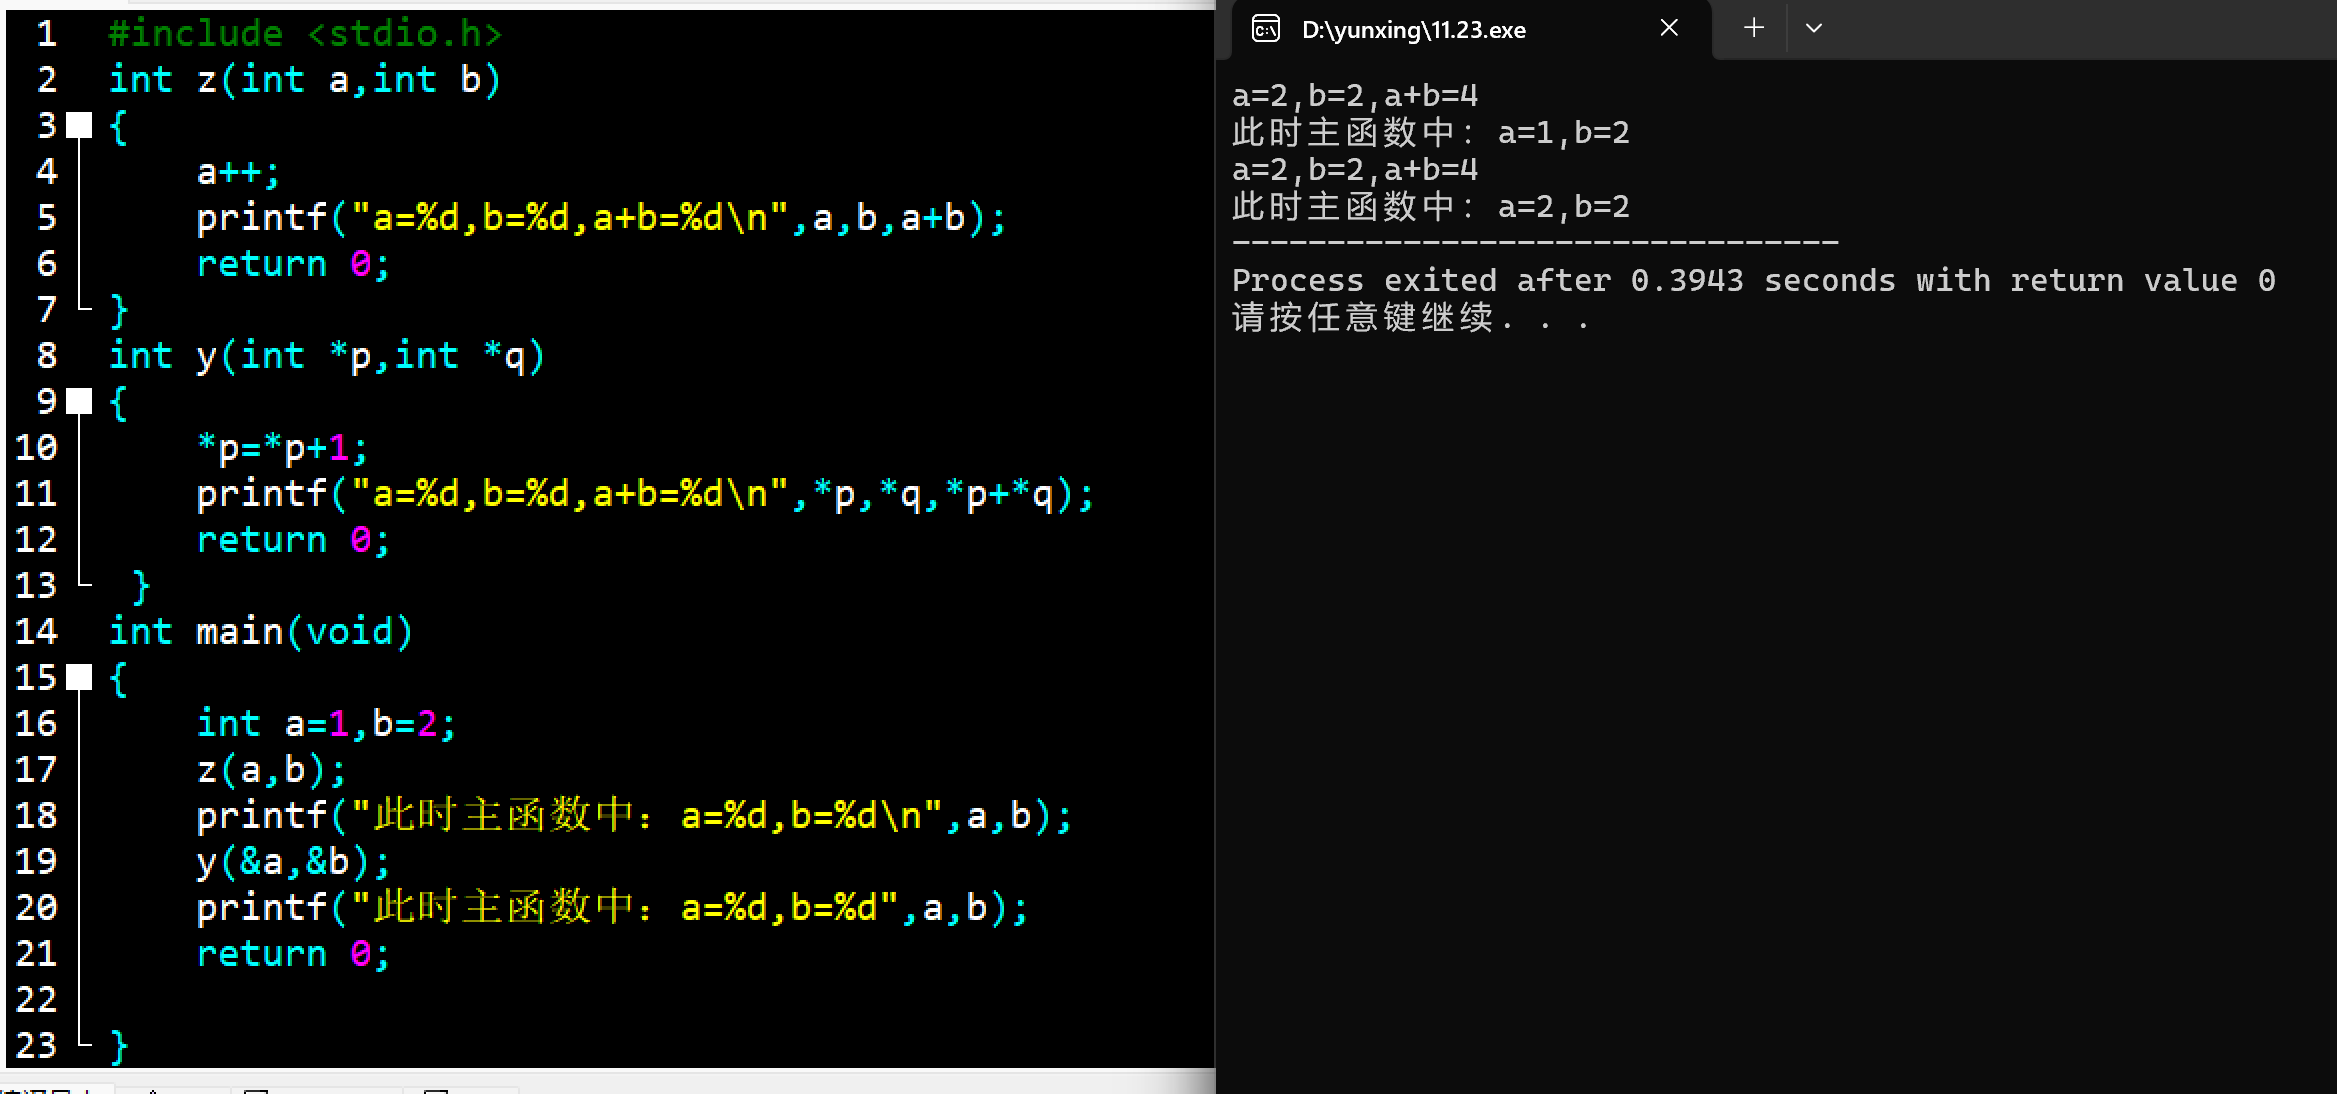
Task: Collapse function z fold marker on line 3
Action: pos(79,126)
